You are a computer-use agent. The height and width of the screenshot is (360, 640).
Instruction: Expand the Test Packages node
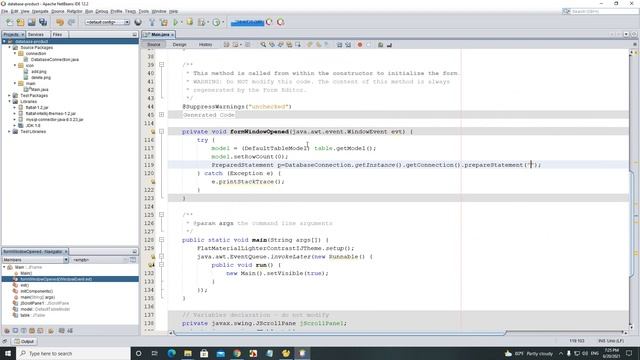point(9,96)
